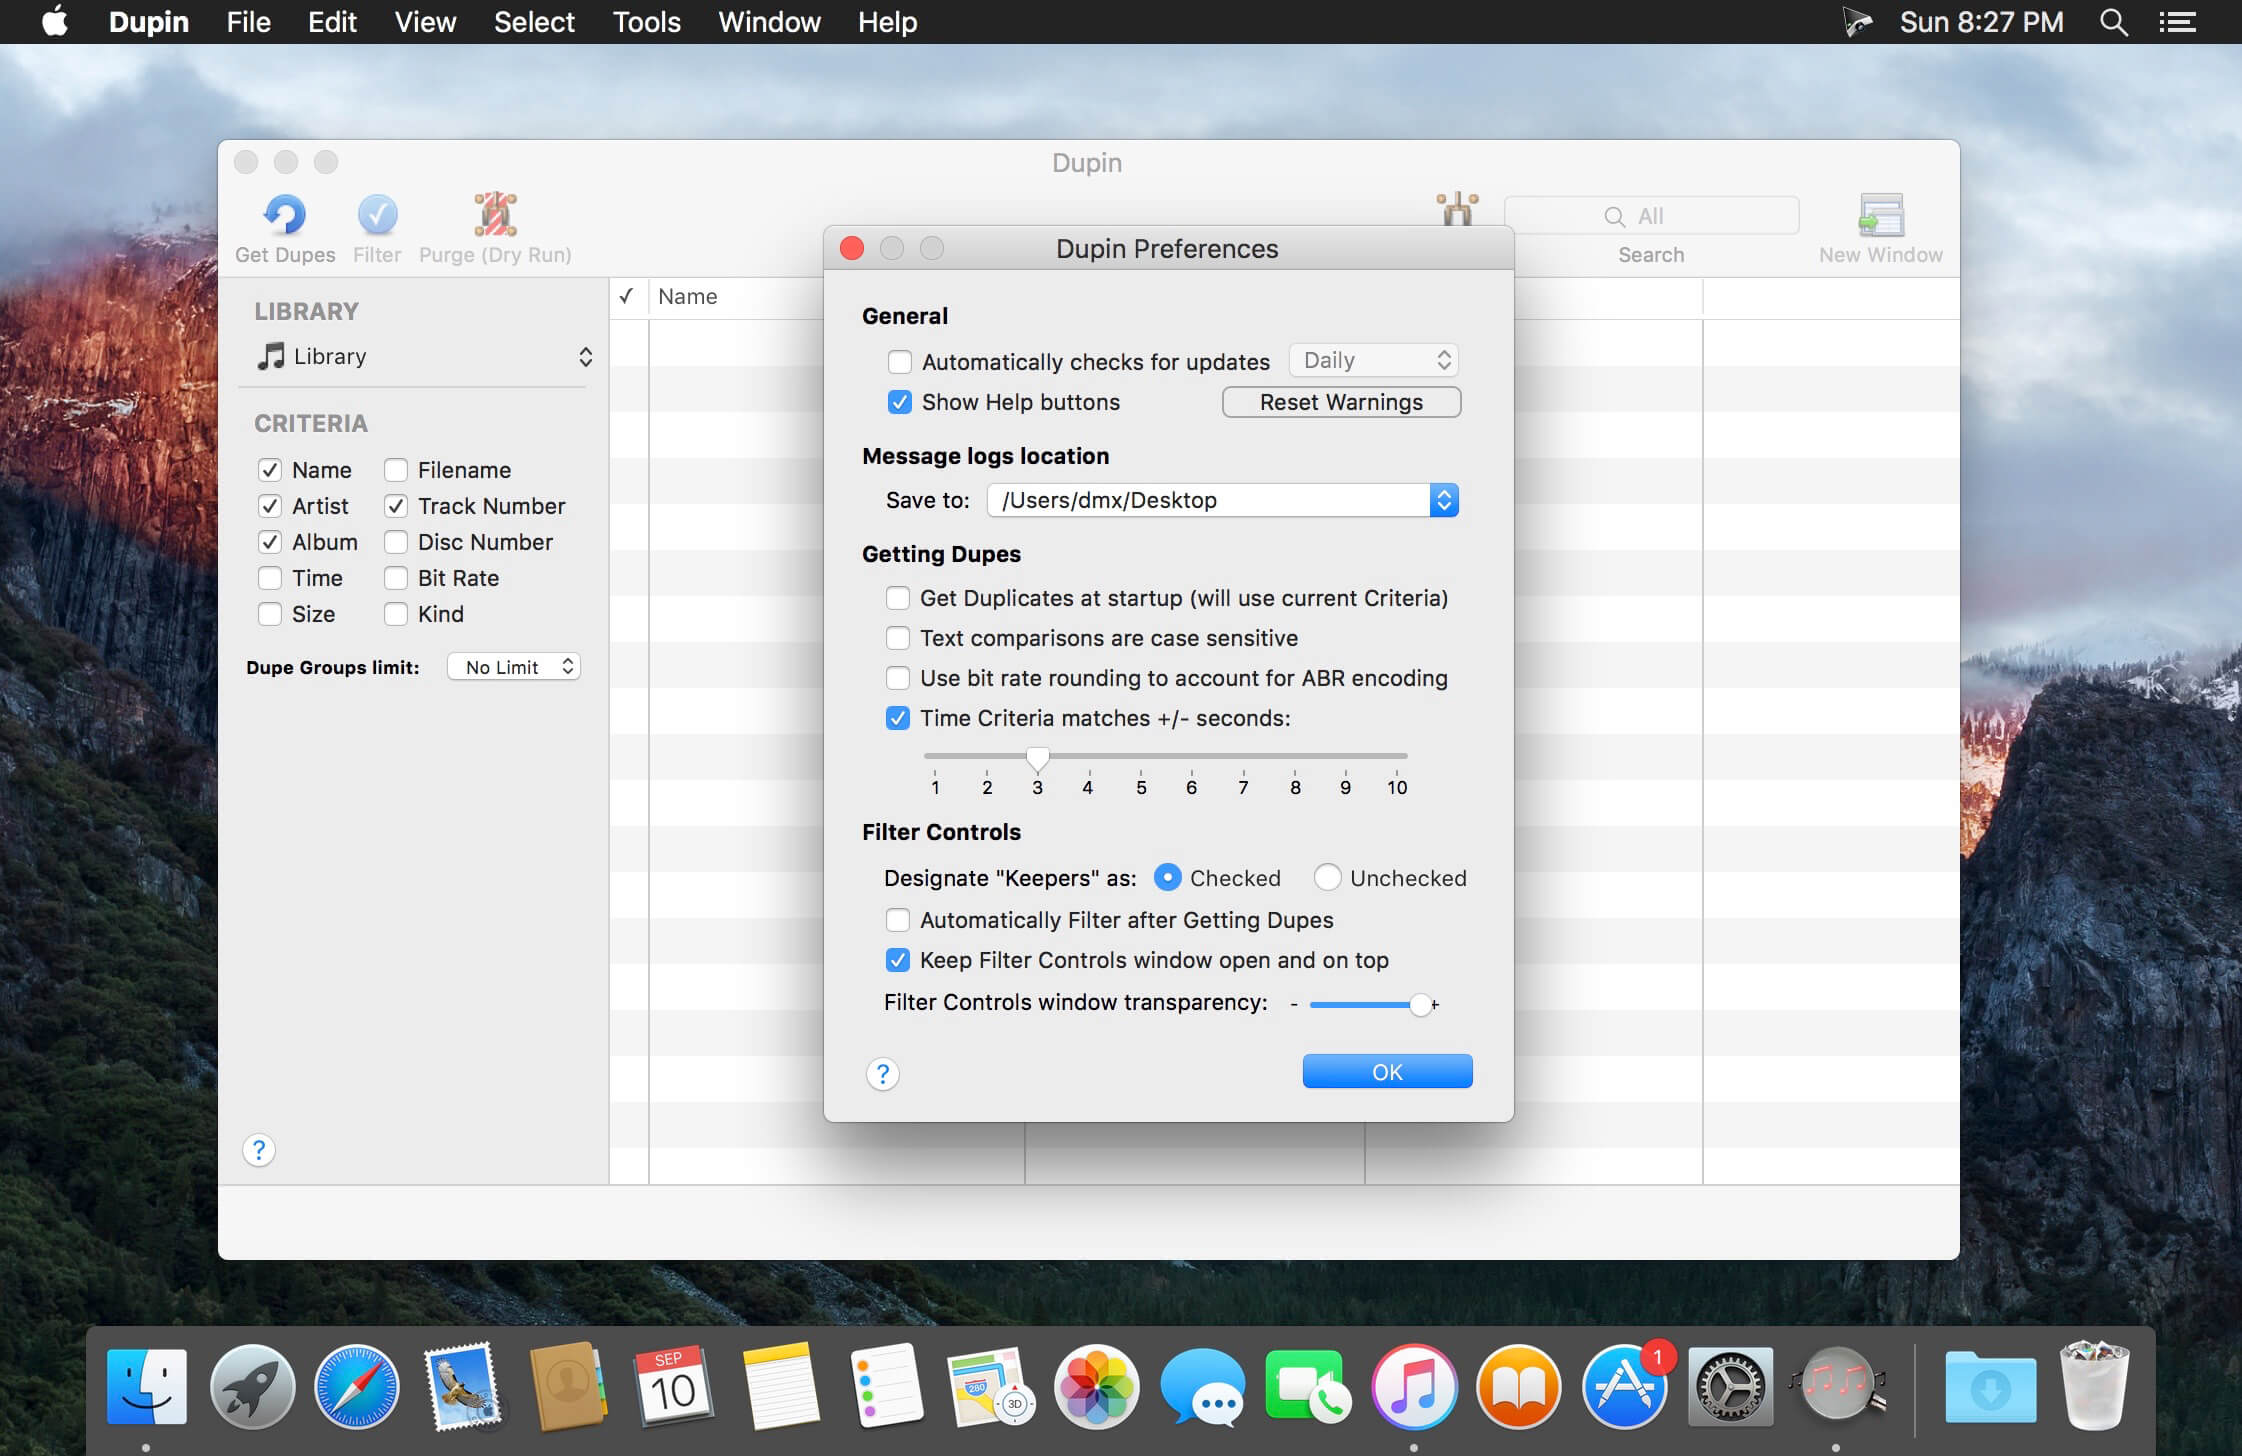The height and width of the screenshot is (1456, 2242).
Task: Open App Store from the Dock
Action: coord(1625,1386)
